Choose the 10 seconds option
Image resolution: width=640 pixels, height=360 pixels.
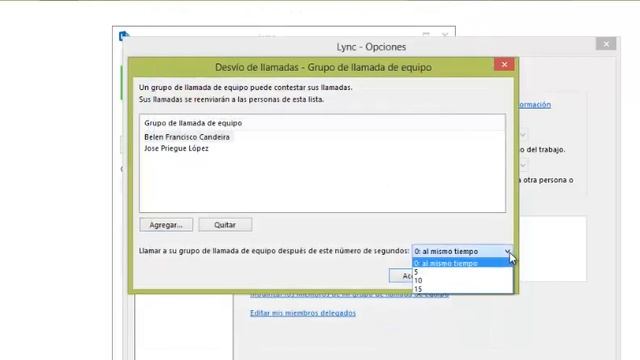[462, 281]
